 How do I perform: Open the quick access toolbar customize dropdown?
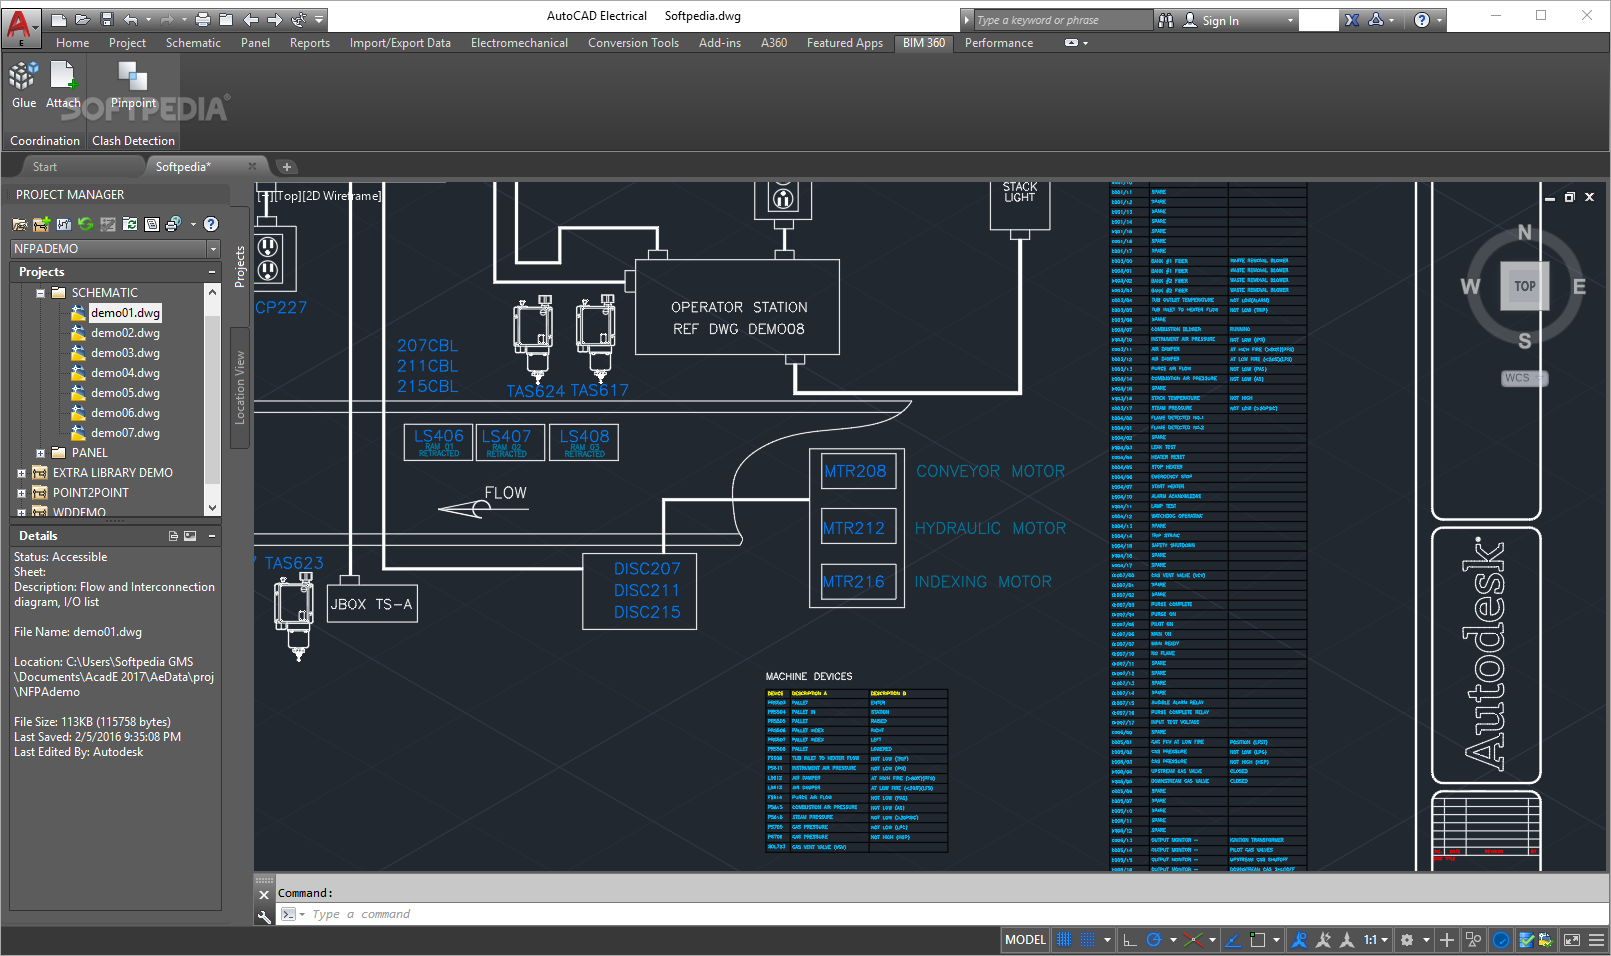point(320,20)
